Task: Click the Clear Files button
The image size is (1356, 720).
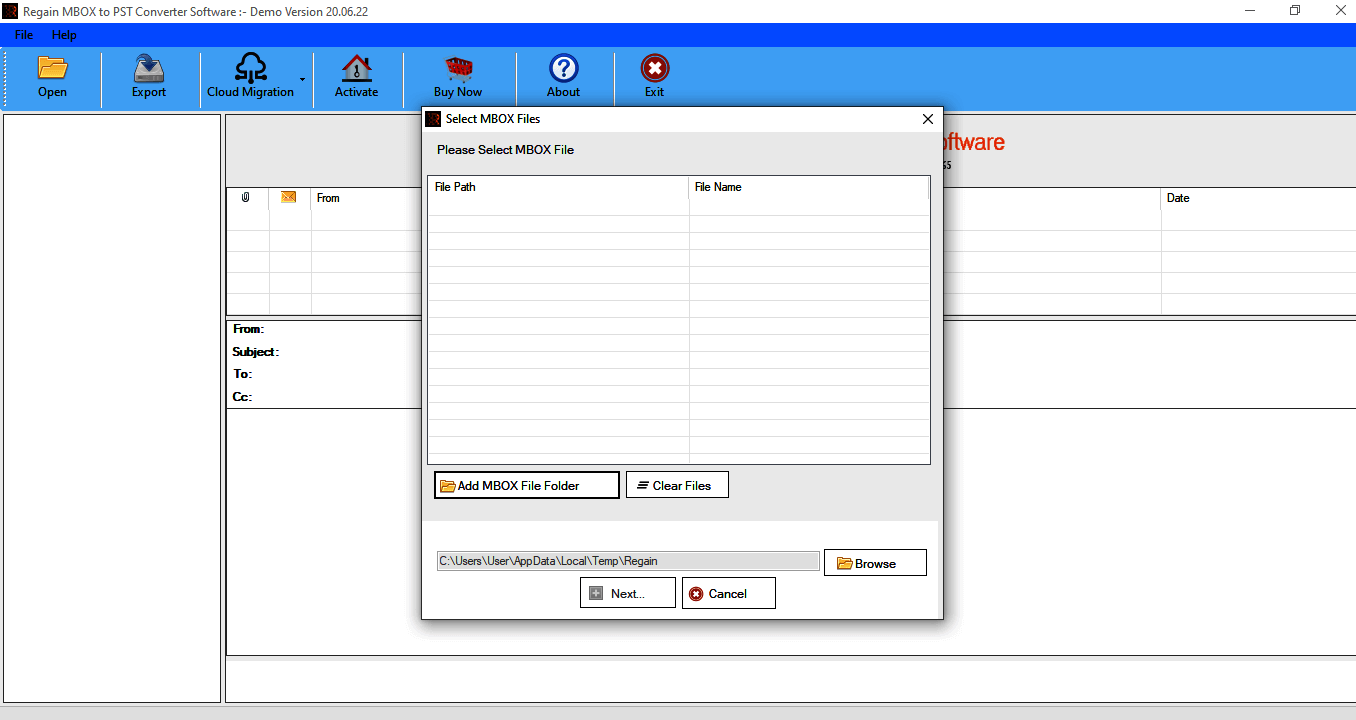Action: (677, 485)
